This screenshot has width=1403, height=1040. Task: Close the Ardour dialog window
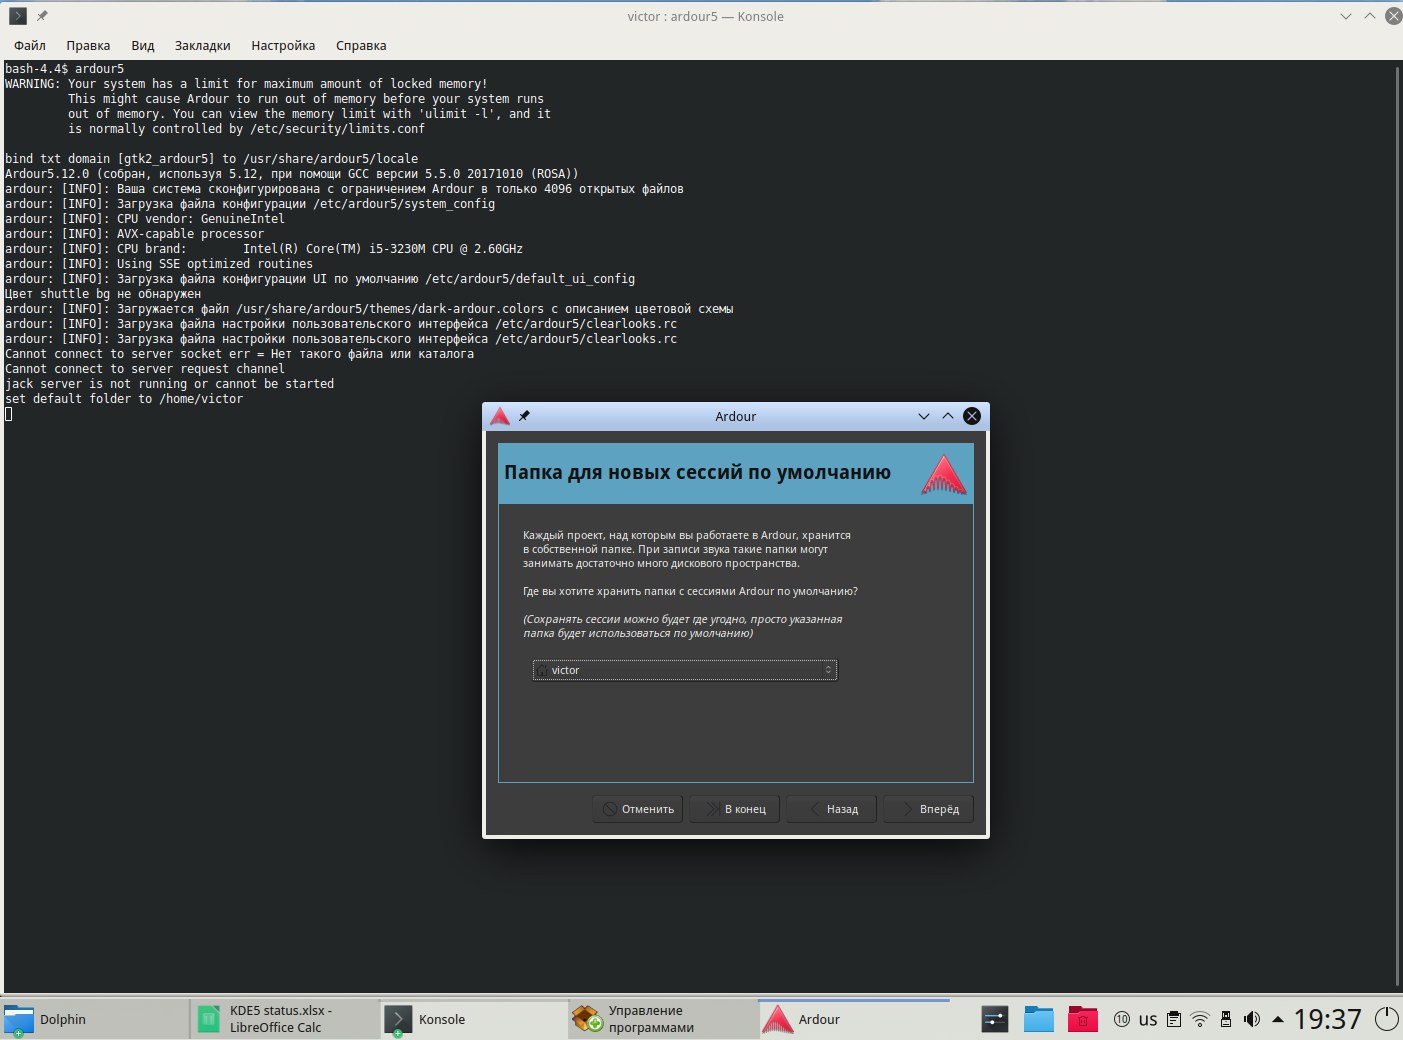coord(972,416)
